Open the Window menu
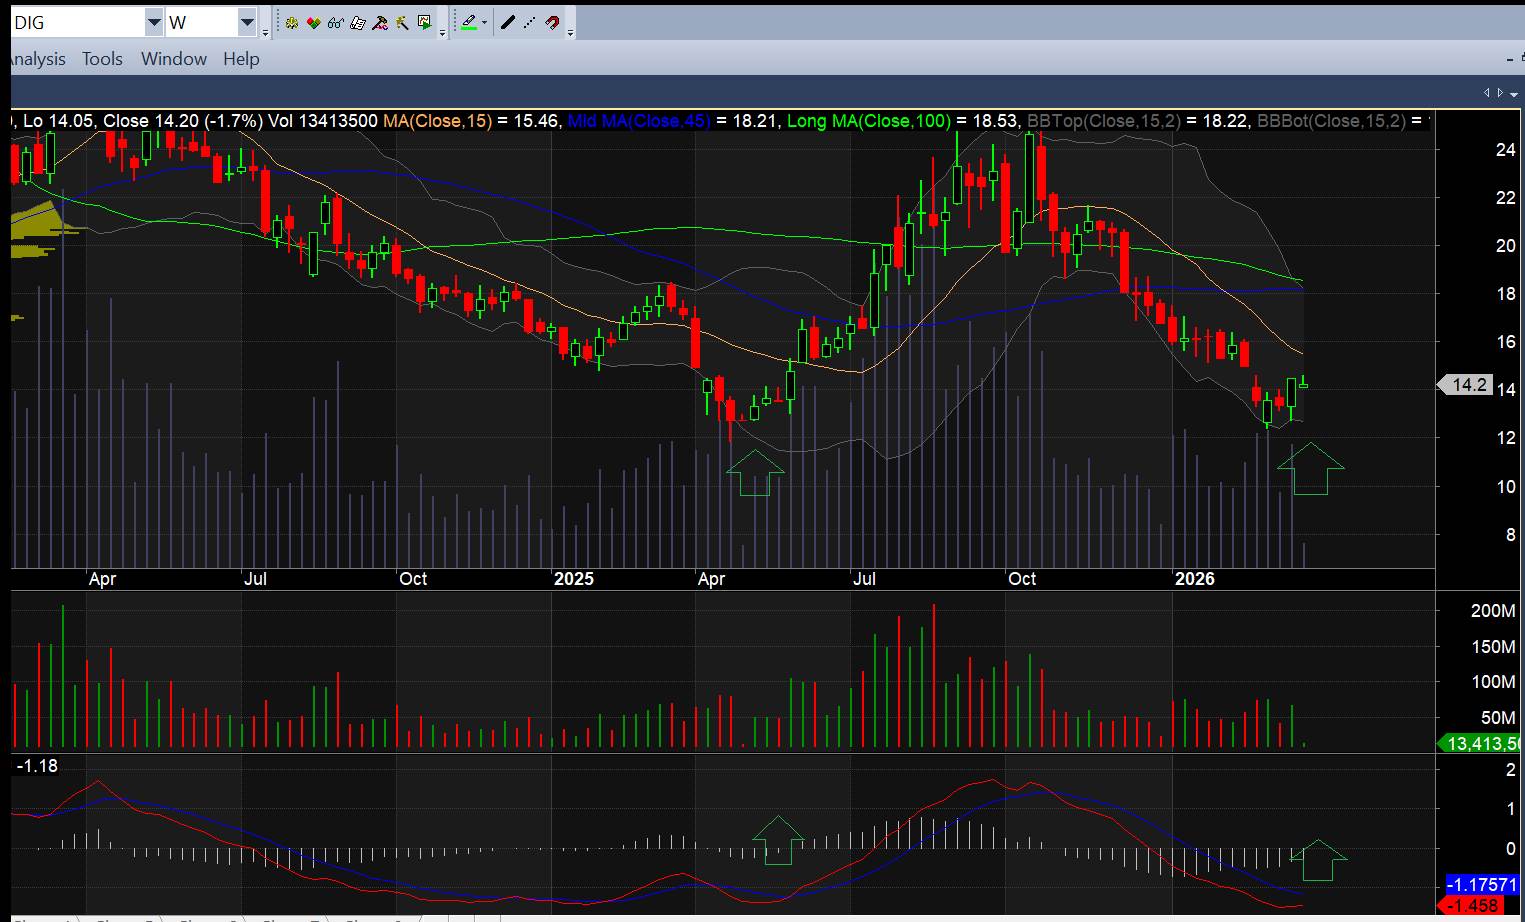 (173, 59)
